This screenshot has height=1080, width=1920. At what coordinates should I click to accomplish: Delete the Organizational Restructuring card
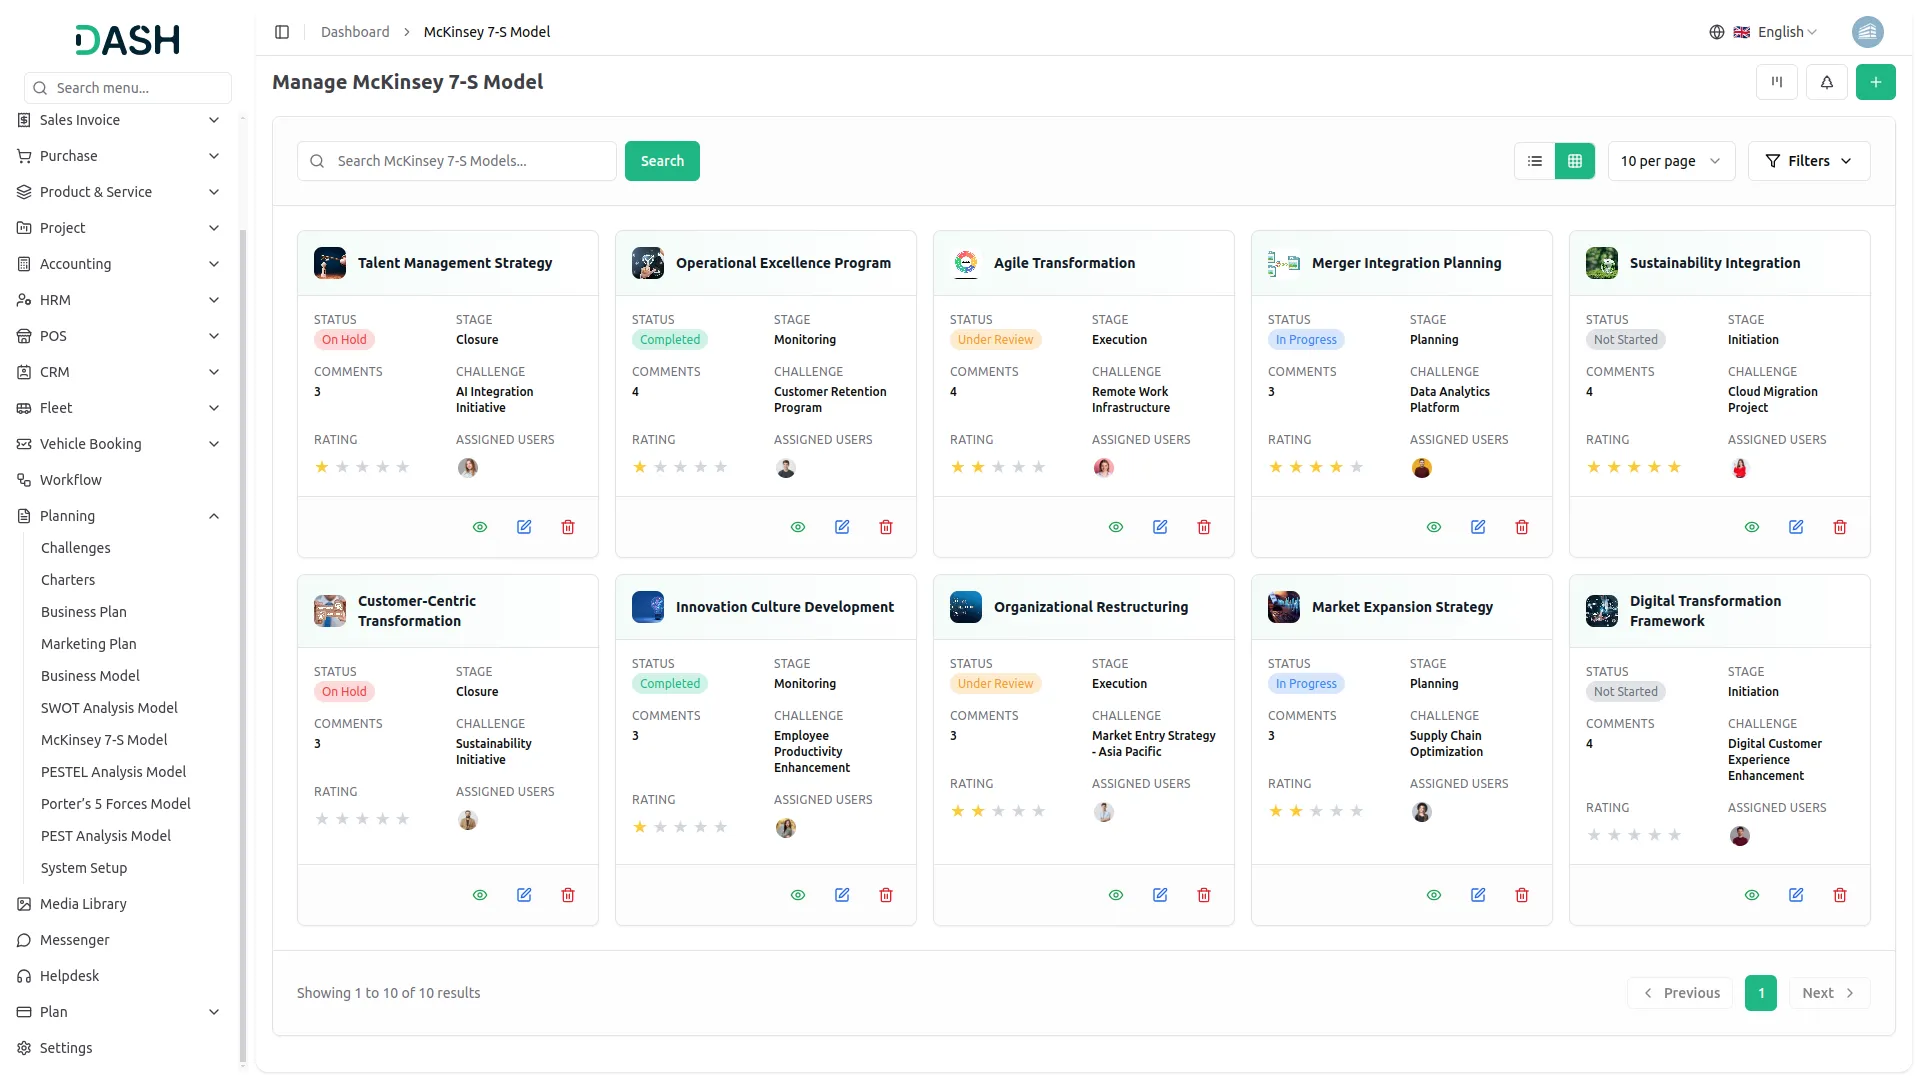point(1204,895)
